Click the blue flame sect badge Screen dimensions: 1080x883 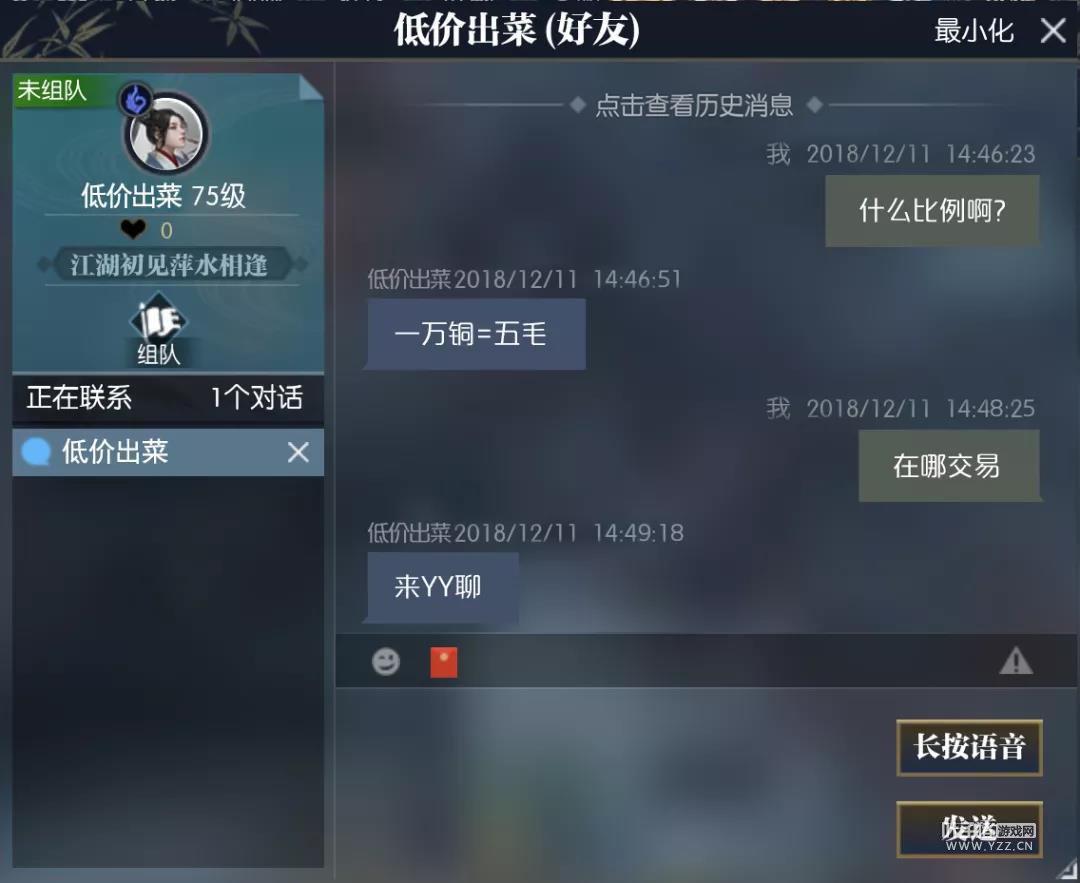coord(136,101)
